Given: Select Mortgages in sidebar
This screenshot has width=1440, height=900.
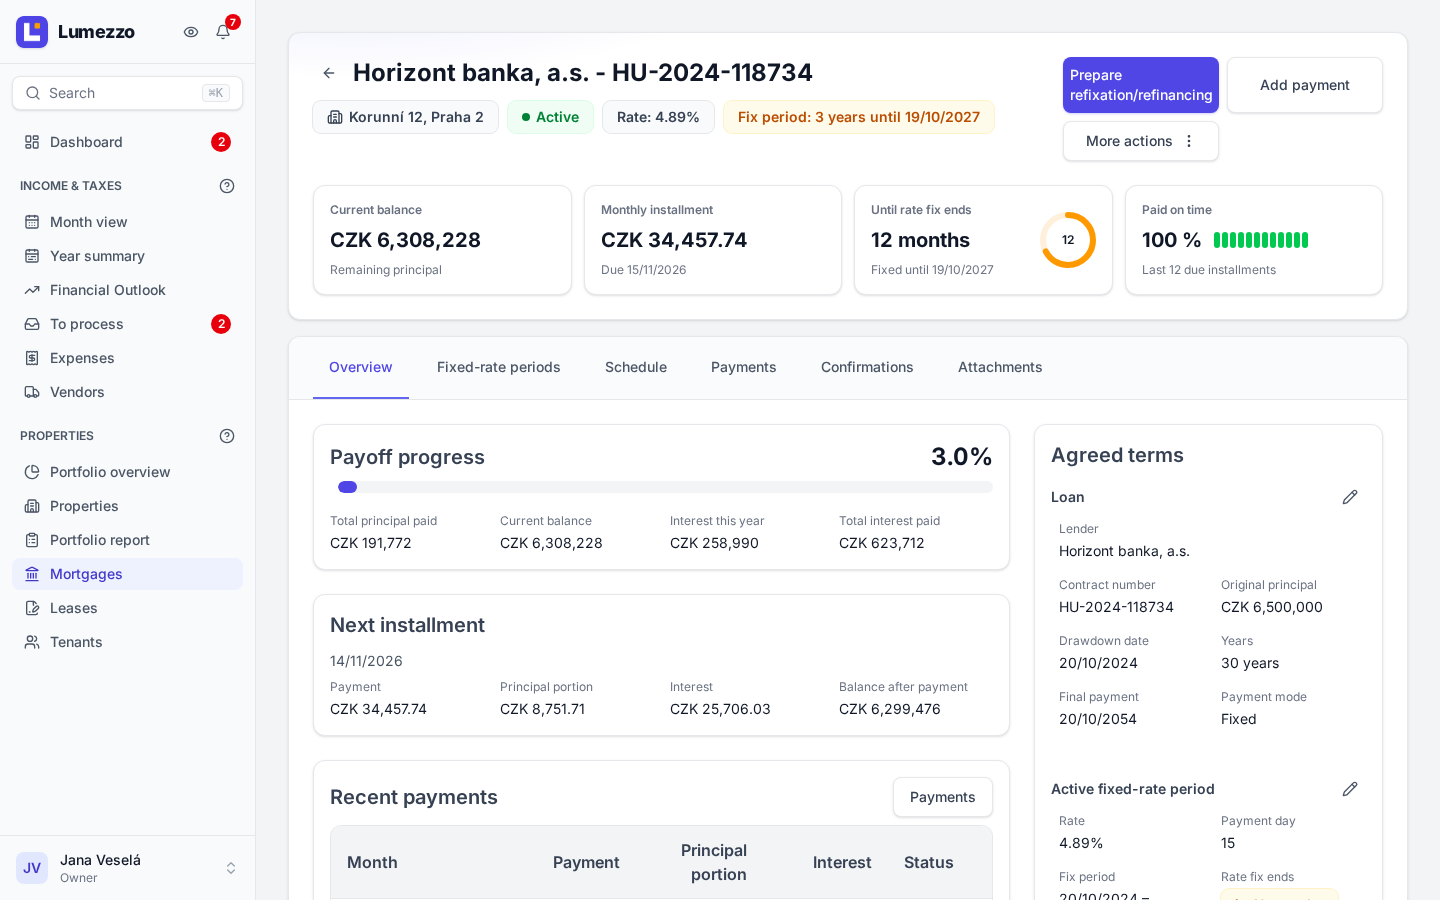Looking at the screenshot, I should pyautogui.click(x=127, y=574).
